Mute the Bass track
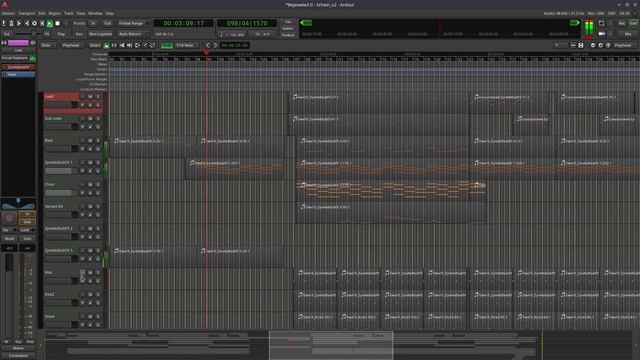This screenshot has height=360, width=640. (x=90, y=141)
